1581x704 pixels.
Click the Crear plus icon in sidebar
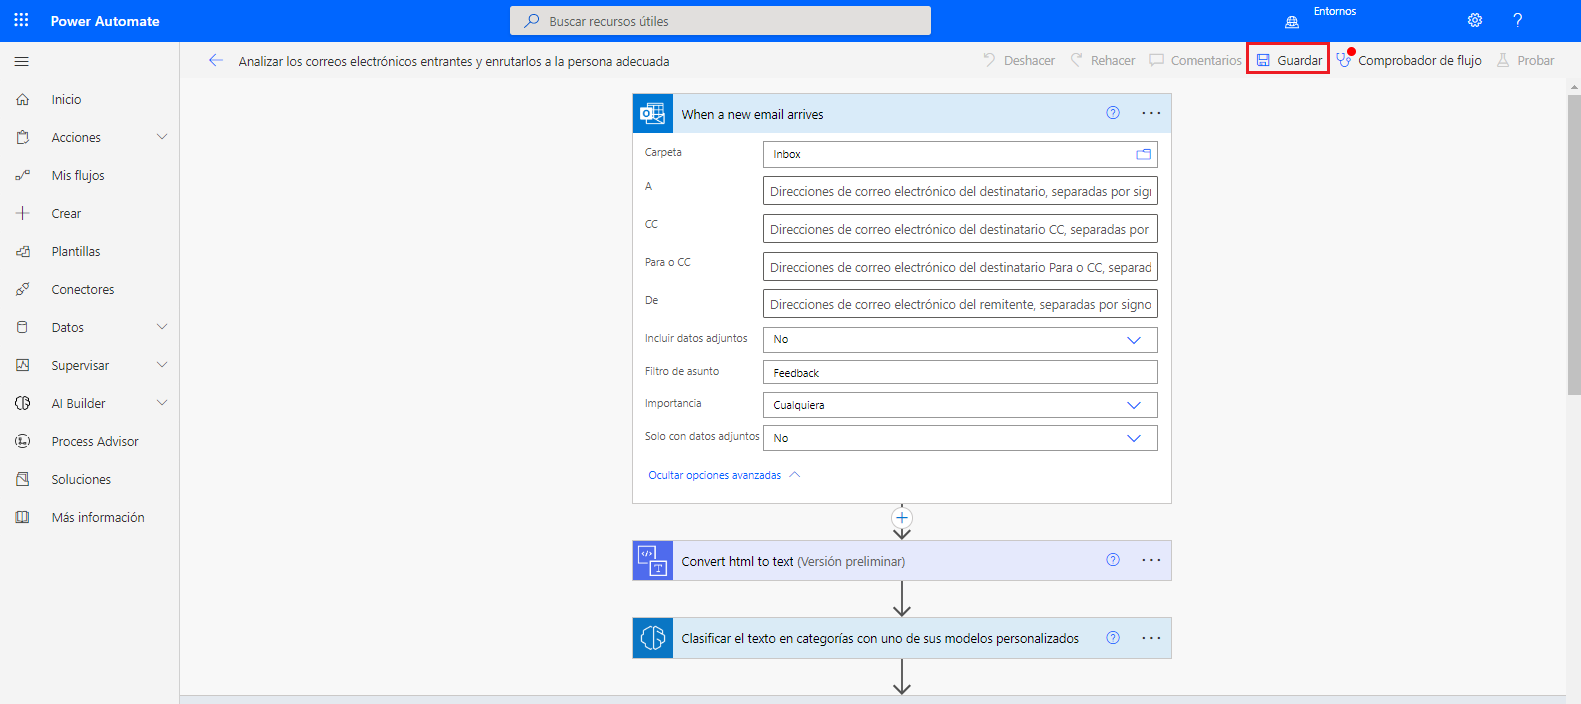(23, 213)
